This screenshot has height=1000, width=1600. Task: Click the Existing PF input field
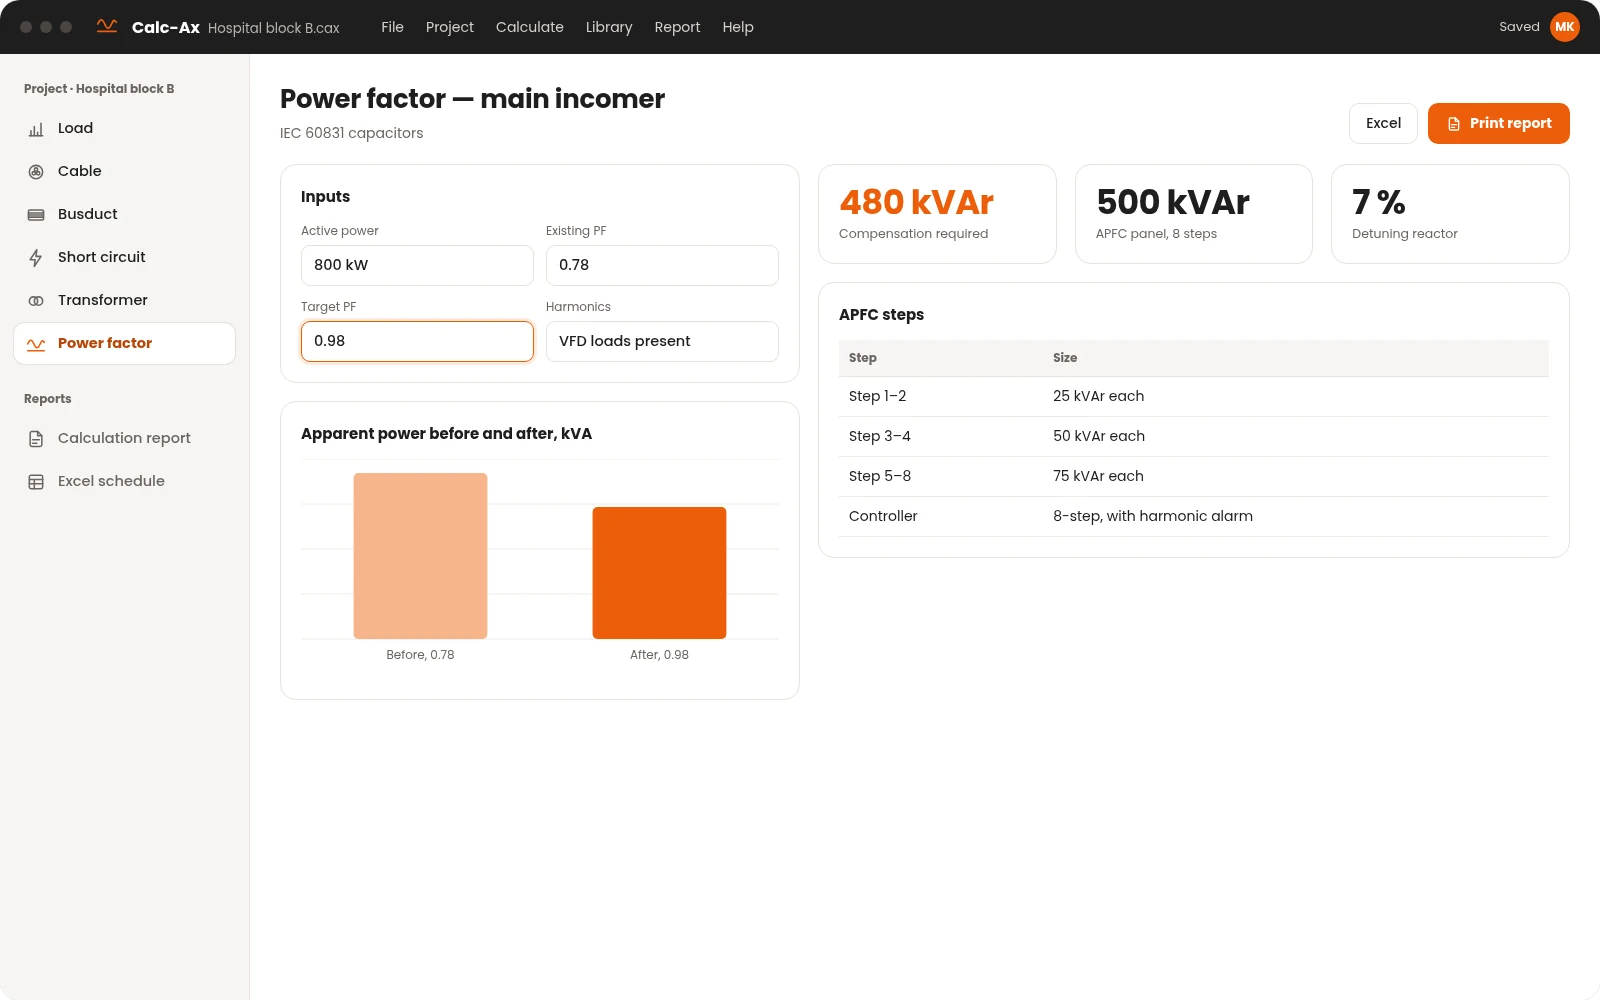tap(662, 265)
